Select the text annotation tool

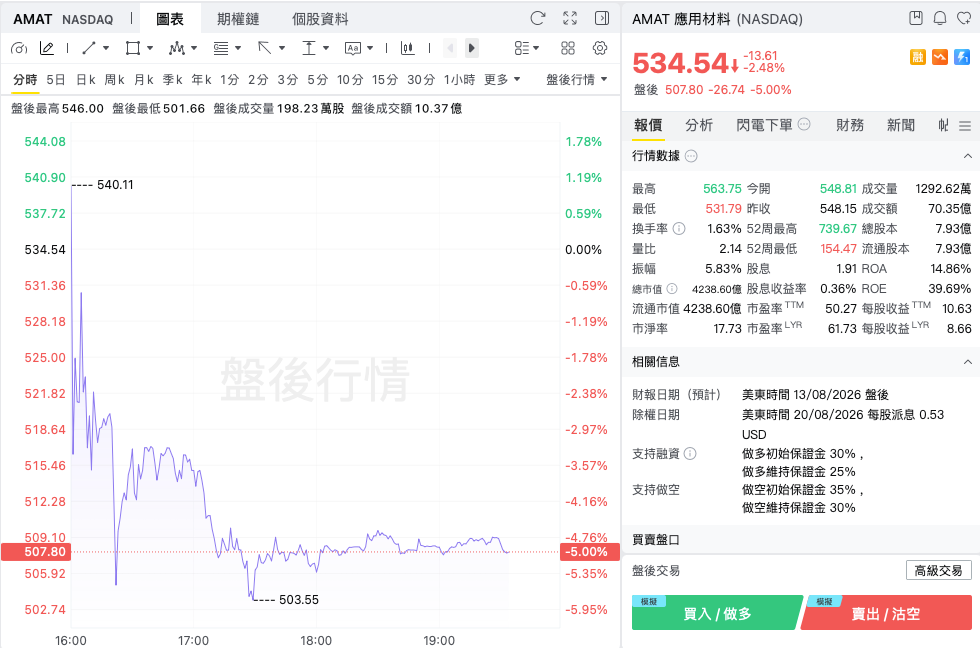(352, 48)
